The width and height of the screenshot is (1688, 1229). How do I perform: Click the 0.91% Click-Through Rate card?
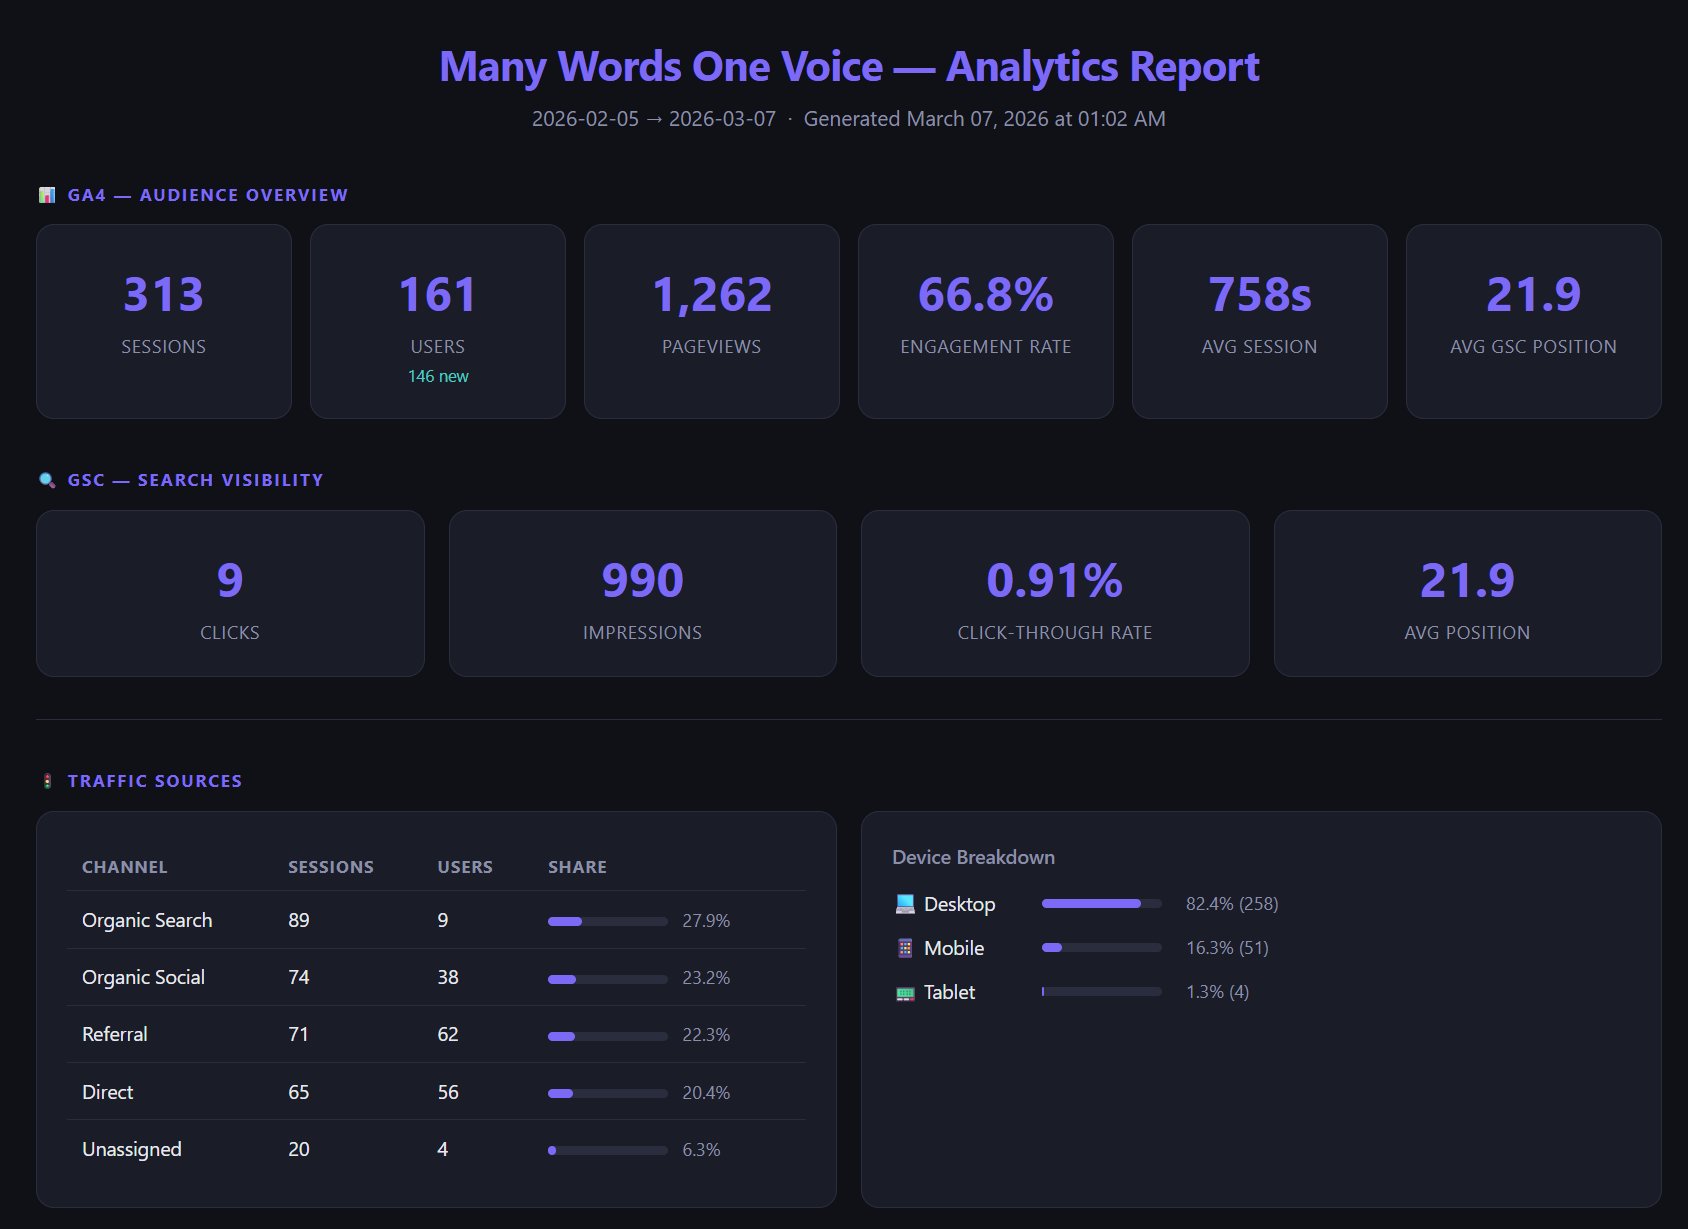coord(1054,592)
